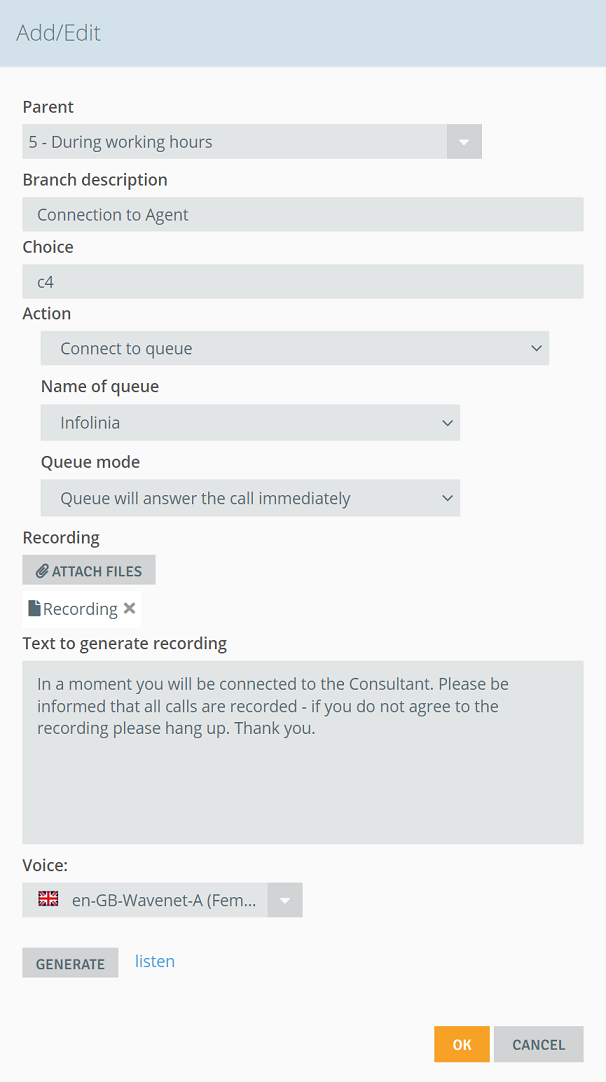
Task: Click the GENERATE button
Action: point(70,963)
